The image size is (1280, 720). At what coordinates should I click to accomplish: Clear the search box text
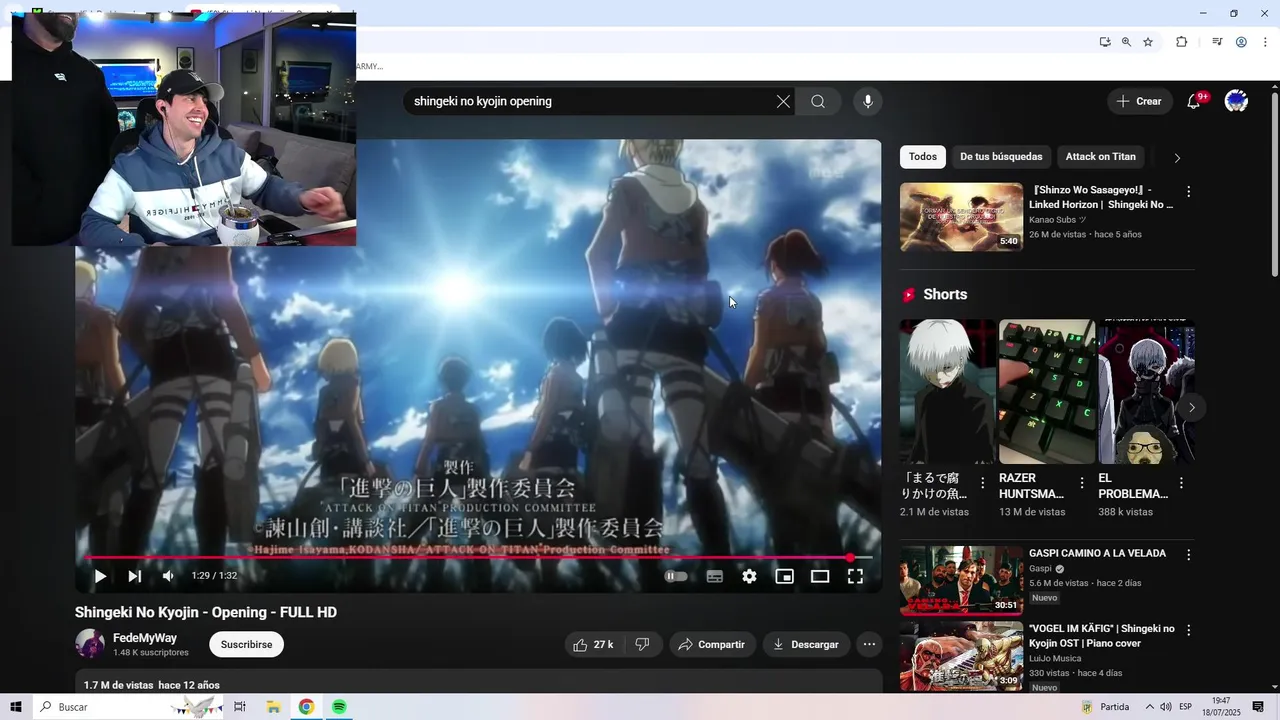(x=783, y=101)
